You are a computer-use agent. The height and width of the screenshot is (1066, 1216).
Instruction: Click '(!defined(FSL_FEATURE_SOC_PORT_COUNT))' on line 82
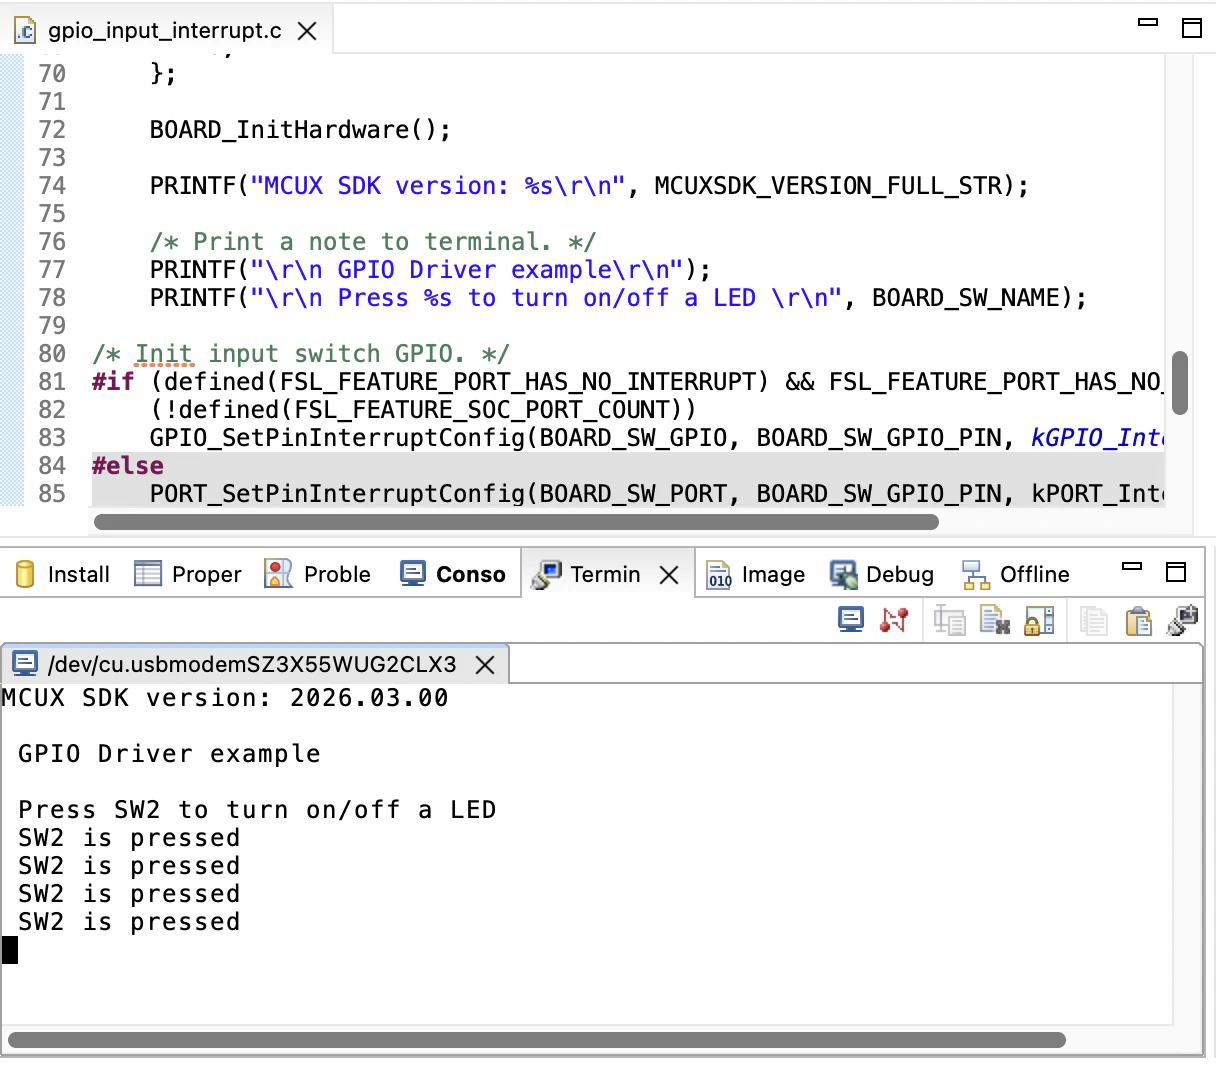[x=423, y=410]
